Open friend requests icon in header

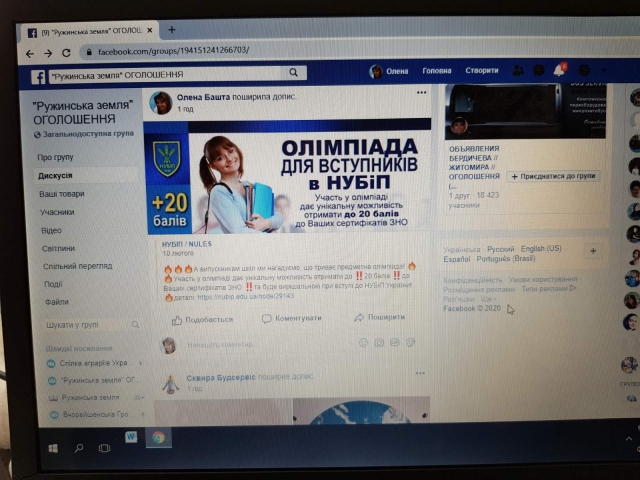518,70
